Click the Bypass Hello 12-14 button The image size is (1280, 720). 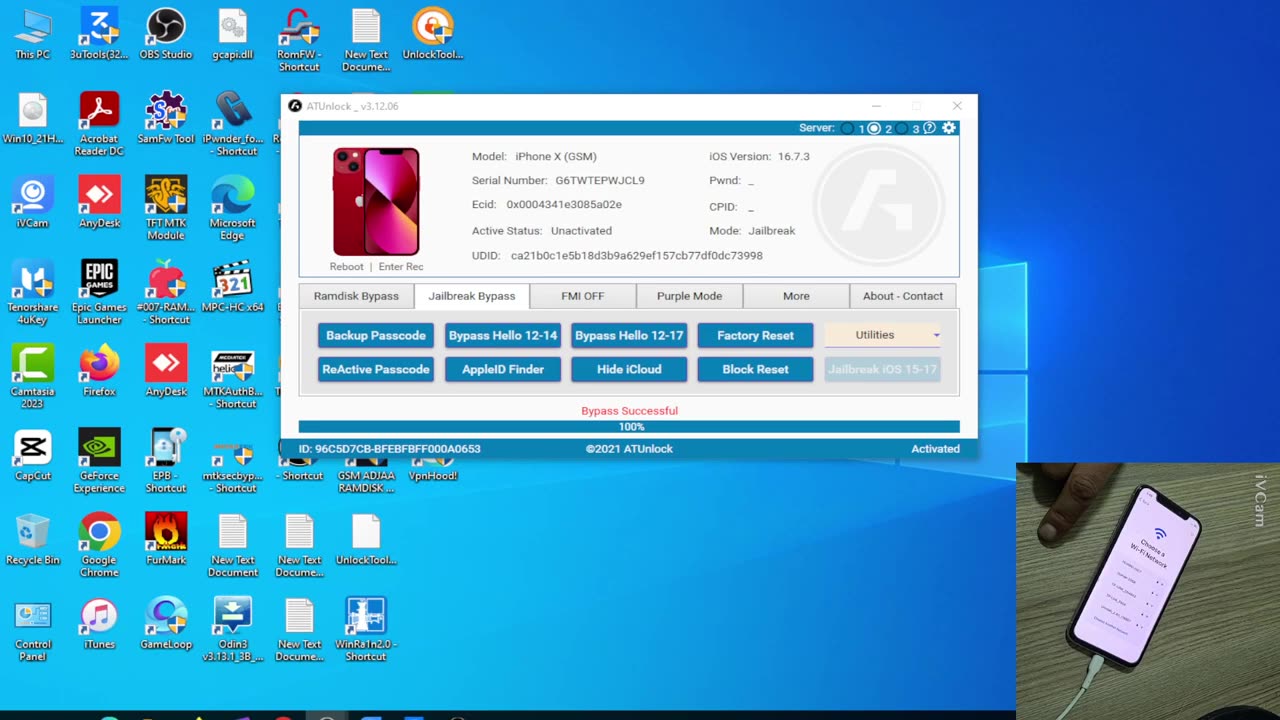pyautogui.click(x=503, y=335)
